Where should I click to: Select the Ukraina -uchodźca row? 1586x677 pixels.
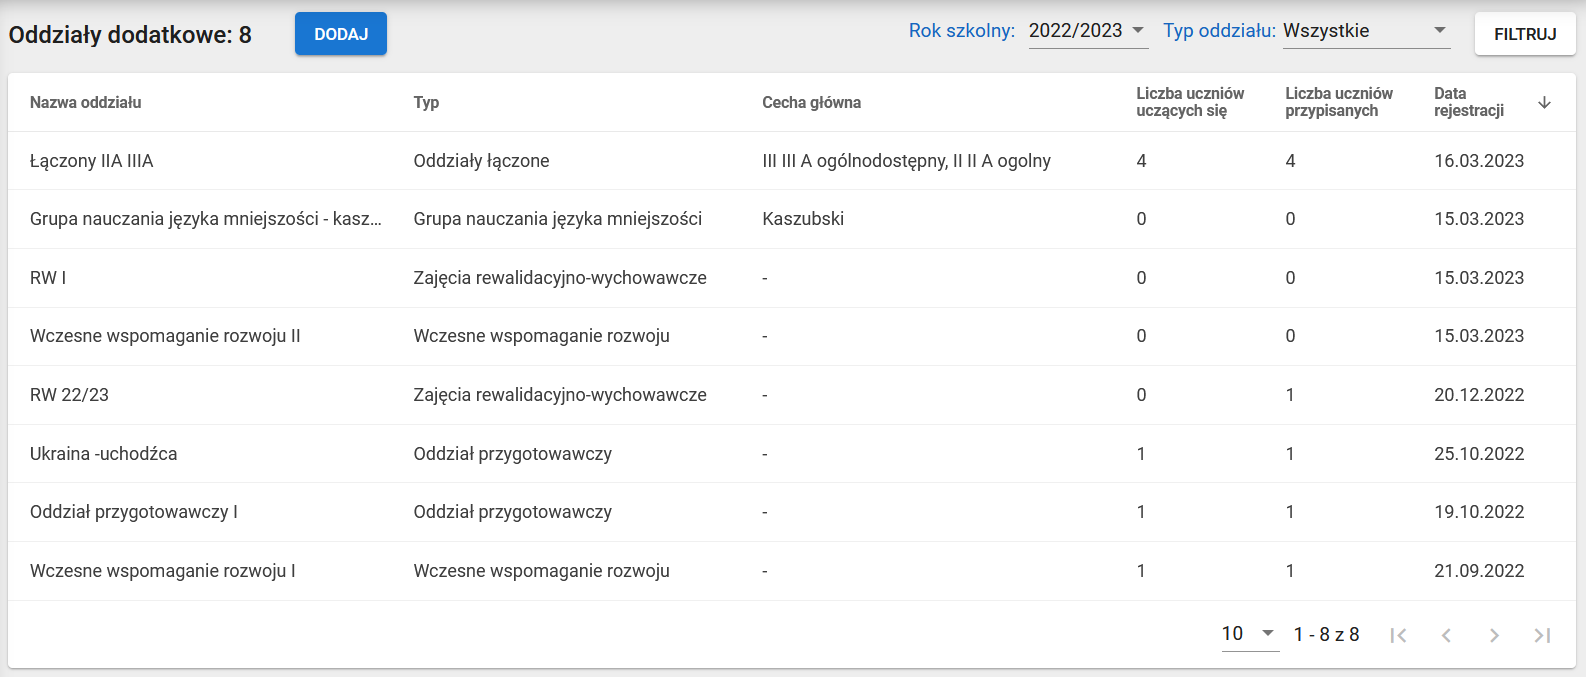104,454
